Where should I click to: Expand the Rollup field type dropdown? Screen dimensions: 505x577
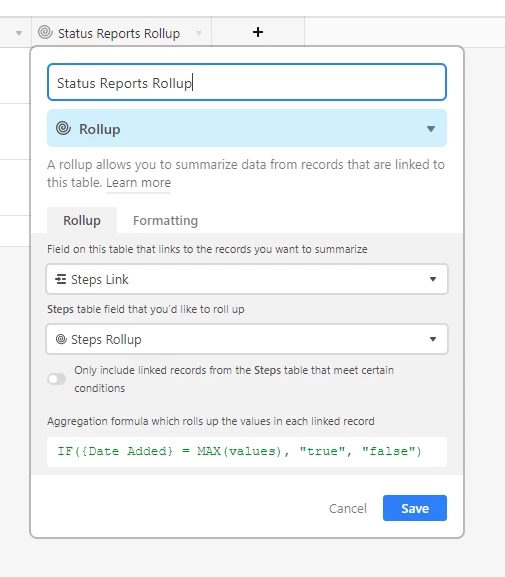click(247, 128)
